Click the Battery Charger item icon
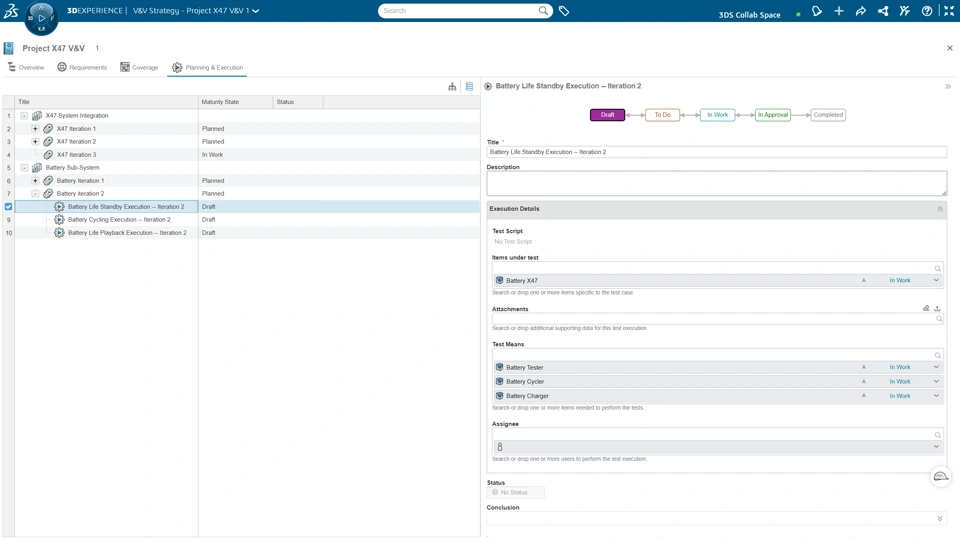This screenshot has width=960, height=540. (x=500, y=396)
